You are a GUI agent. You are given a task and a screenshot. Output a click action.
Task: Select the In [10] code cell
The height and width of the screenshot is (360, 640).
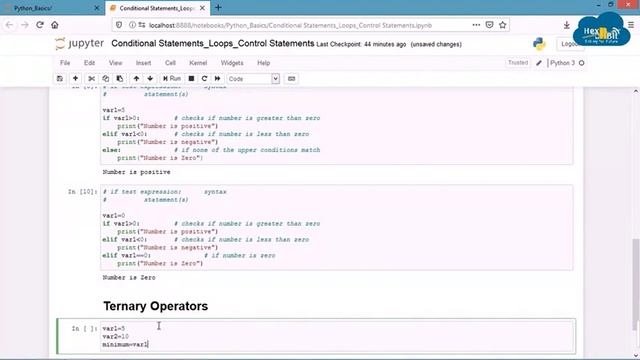(336, 227)
